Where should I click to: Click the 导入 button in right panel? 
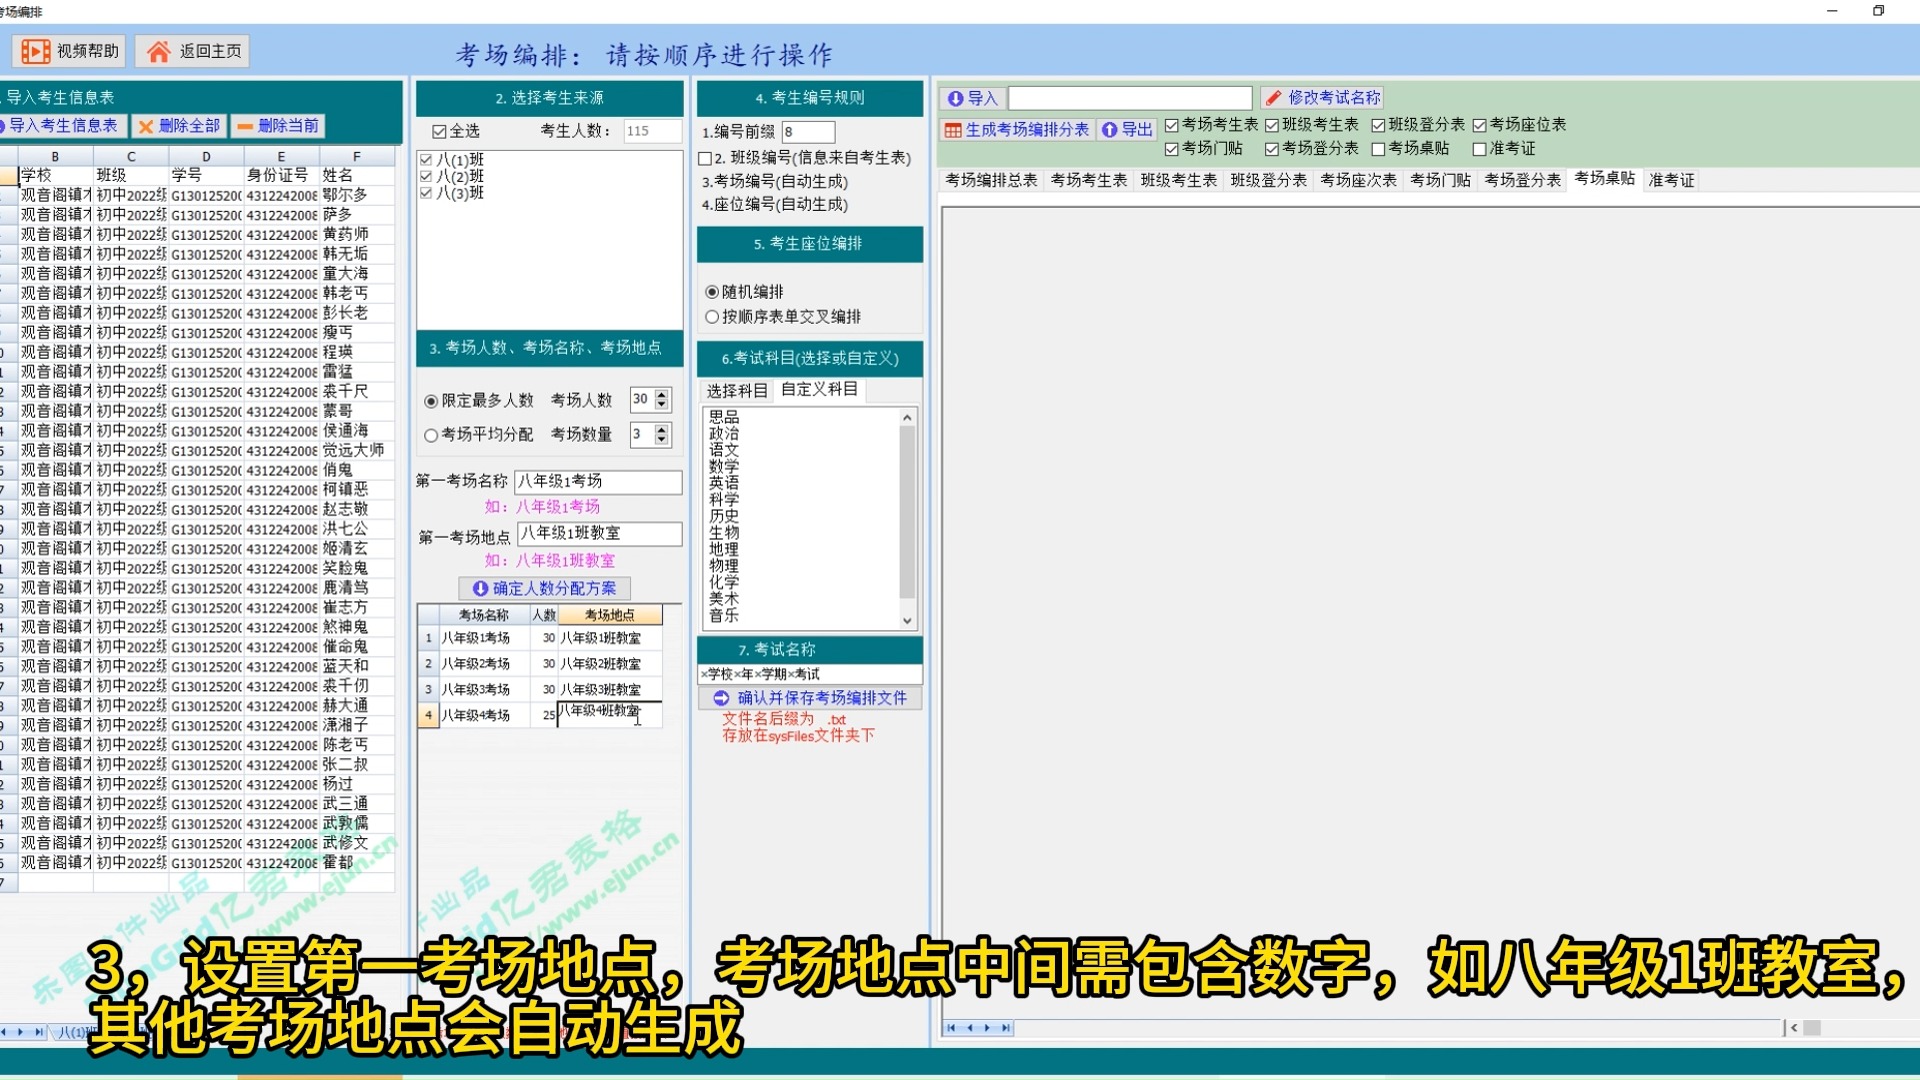[972, 98]
